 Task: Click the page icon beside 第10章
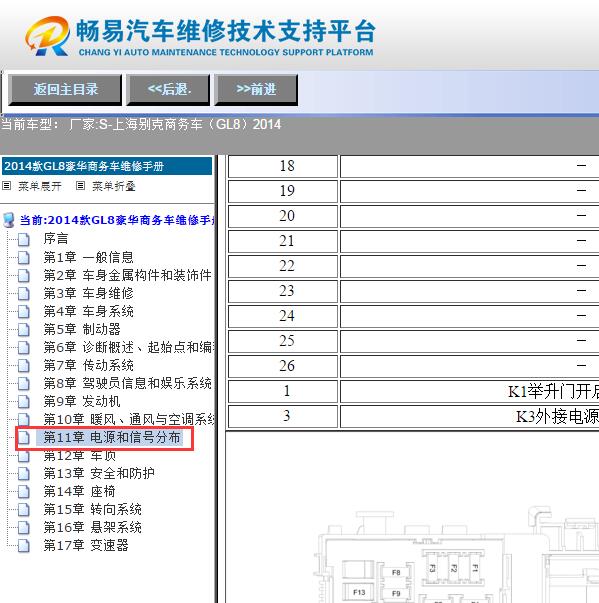(23, 420)
